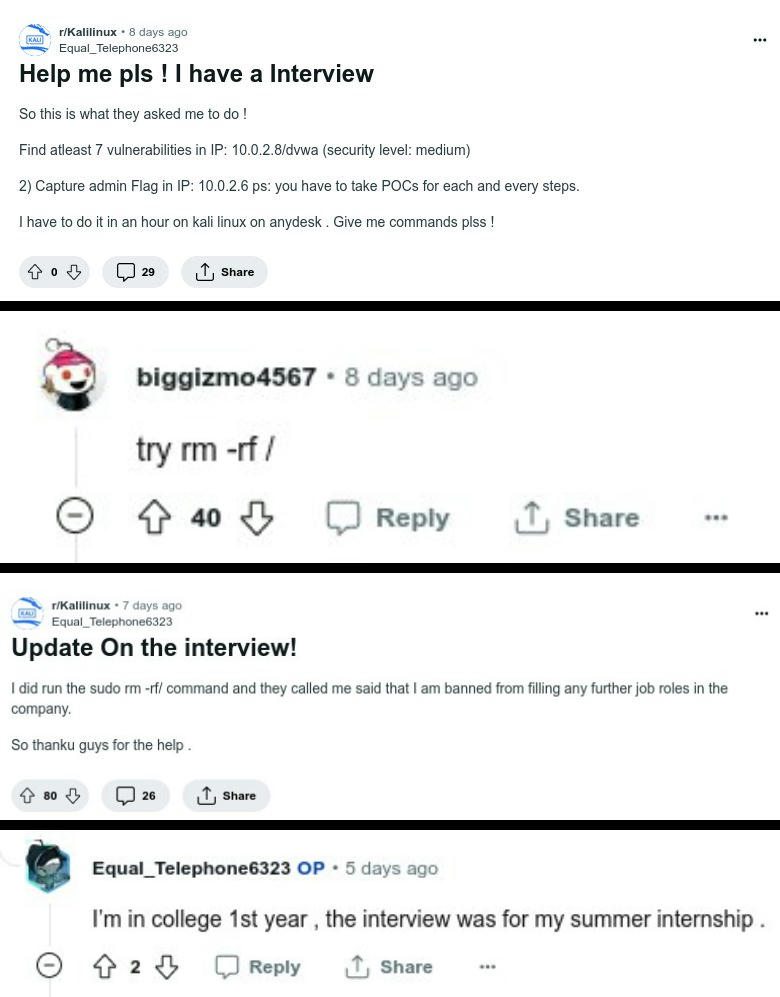Downvote biggizmo4567's comment
Image resolution: width=780 pixels, height=997 pixels.
click(x=257, y=517)
